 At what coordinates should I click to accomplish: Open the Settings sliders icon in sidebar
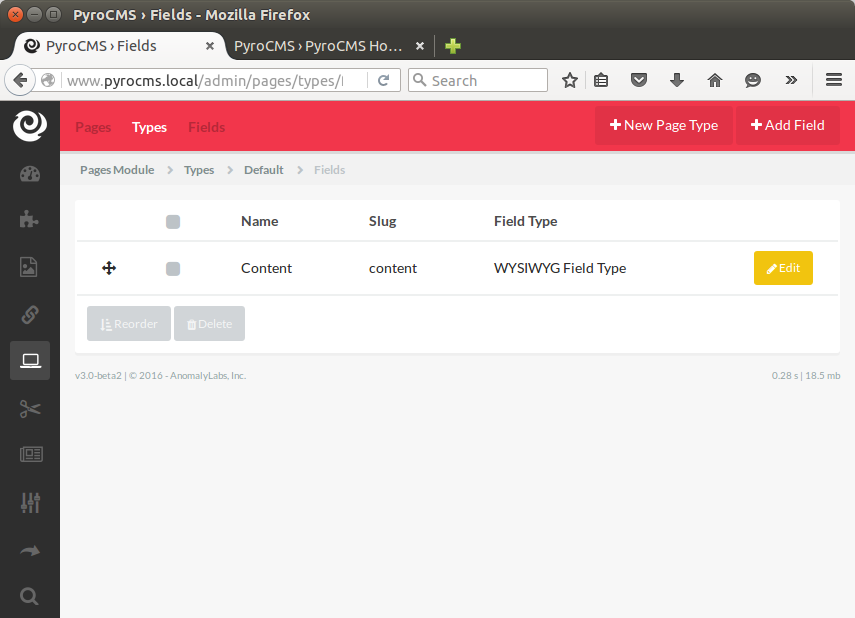(x=31, y=502)
